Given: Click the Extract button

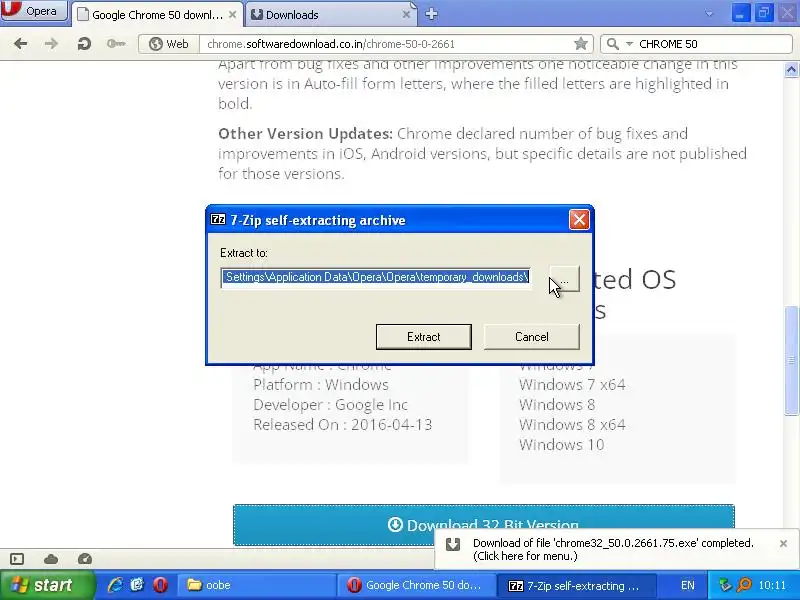Looking at the screenshot, I should [423, 337].
